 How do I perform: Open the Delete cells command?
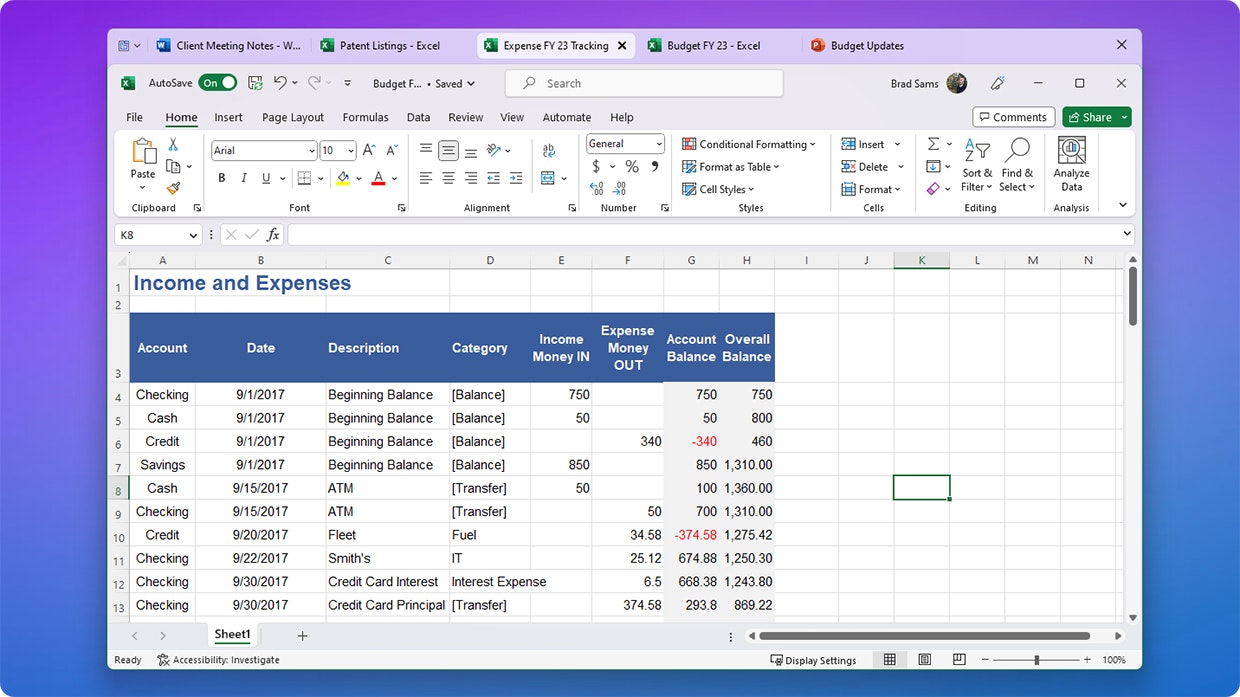[x=866, y=167]
